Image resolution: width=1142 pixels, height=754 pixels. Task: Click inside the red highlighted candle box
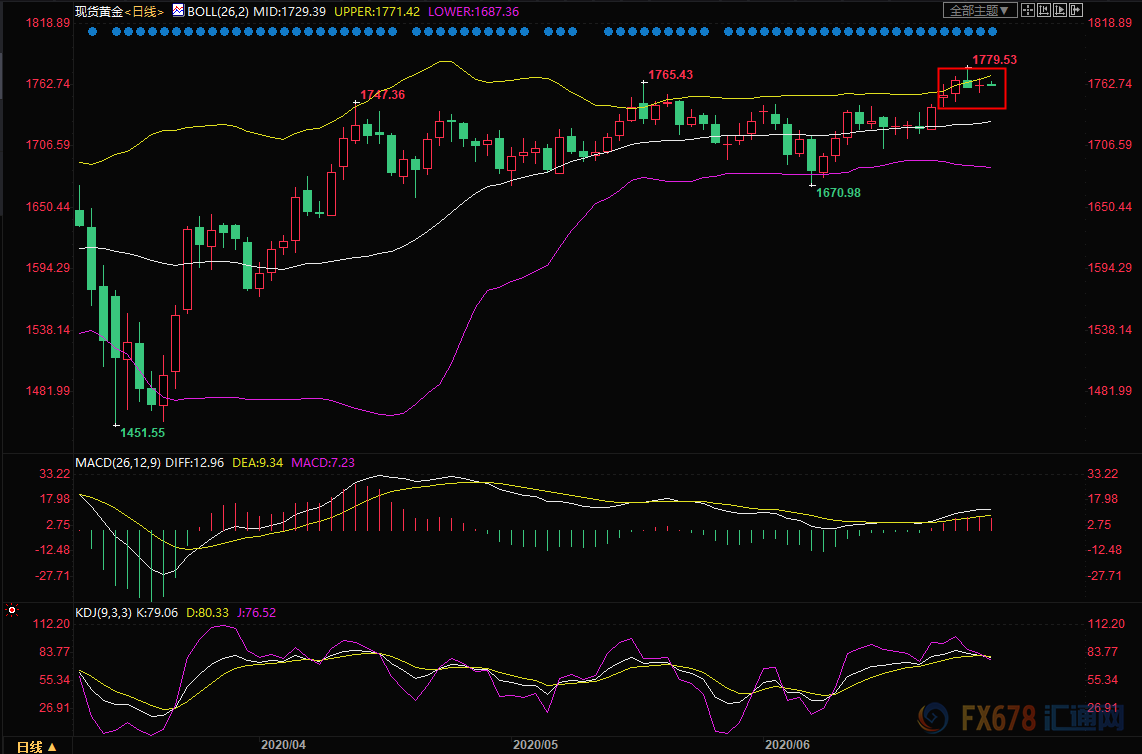click(971, 88)
